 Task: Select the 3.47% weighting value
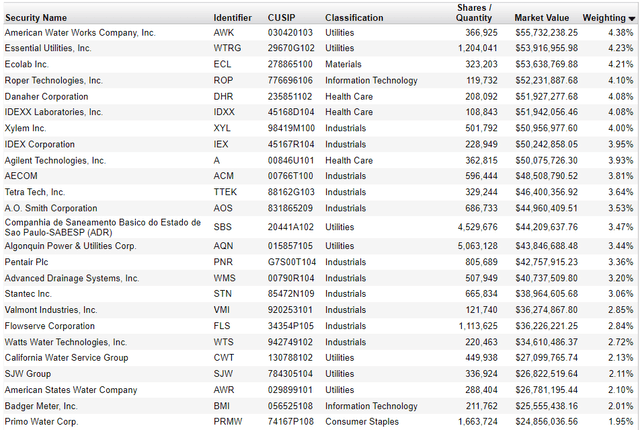[x=620, y=227]
